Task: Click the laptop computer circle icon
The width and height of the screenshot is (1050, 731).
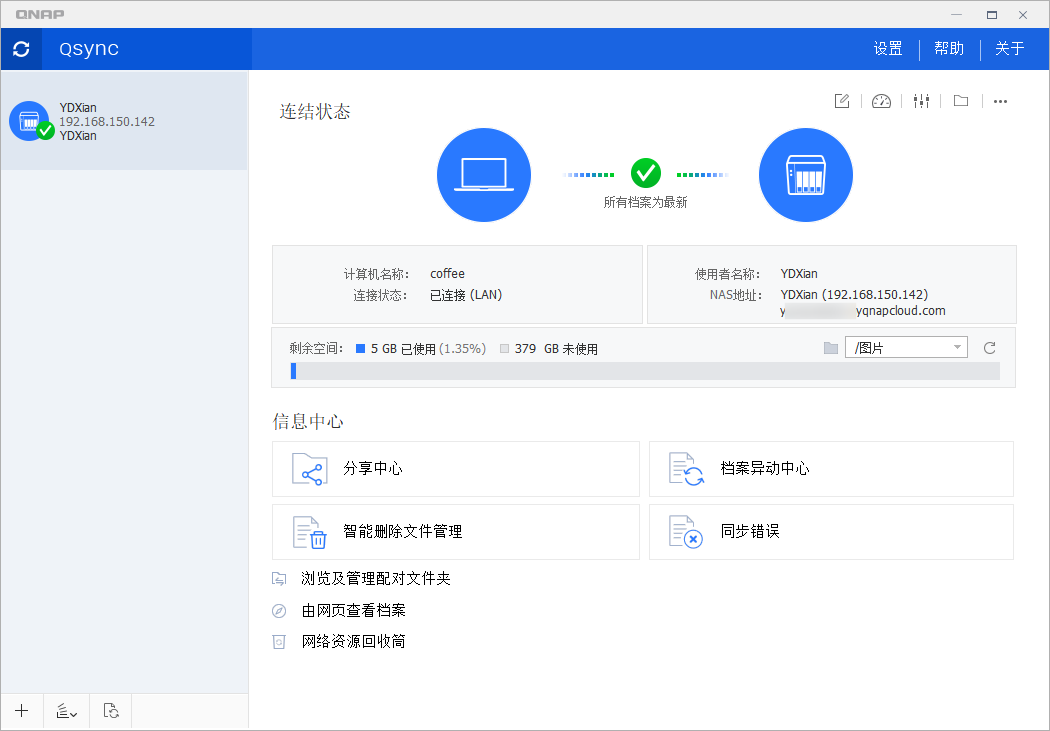Action: 484,175
